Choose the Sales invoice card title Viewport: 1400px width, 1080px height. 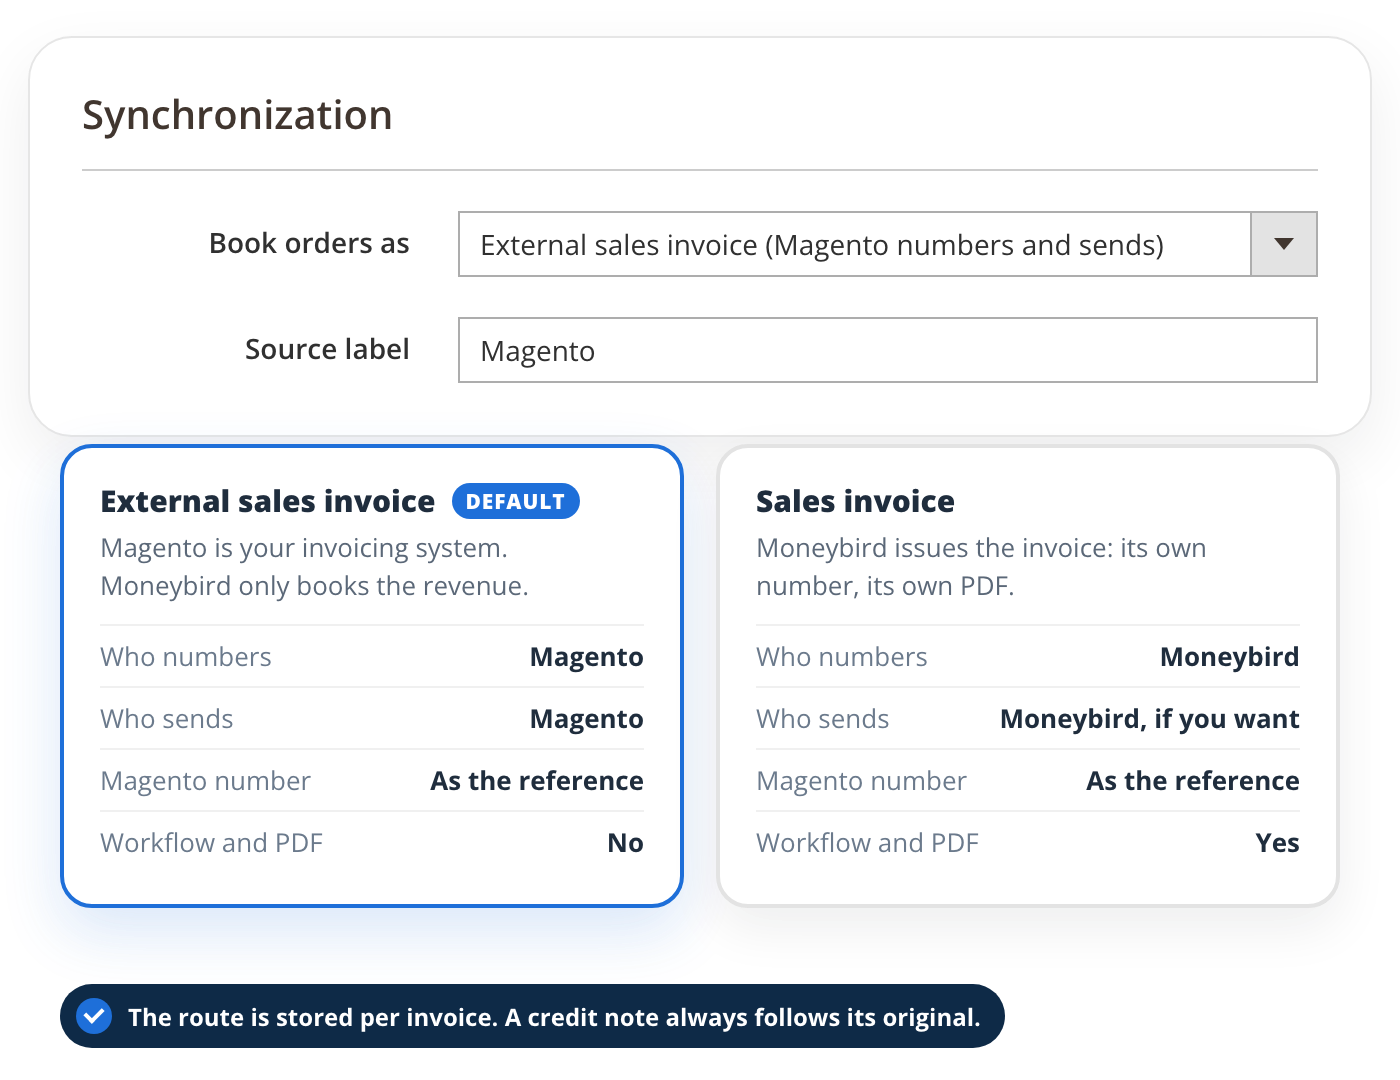coord(855,501)
